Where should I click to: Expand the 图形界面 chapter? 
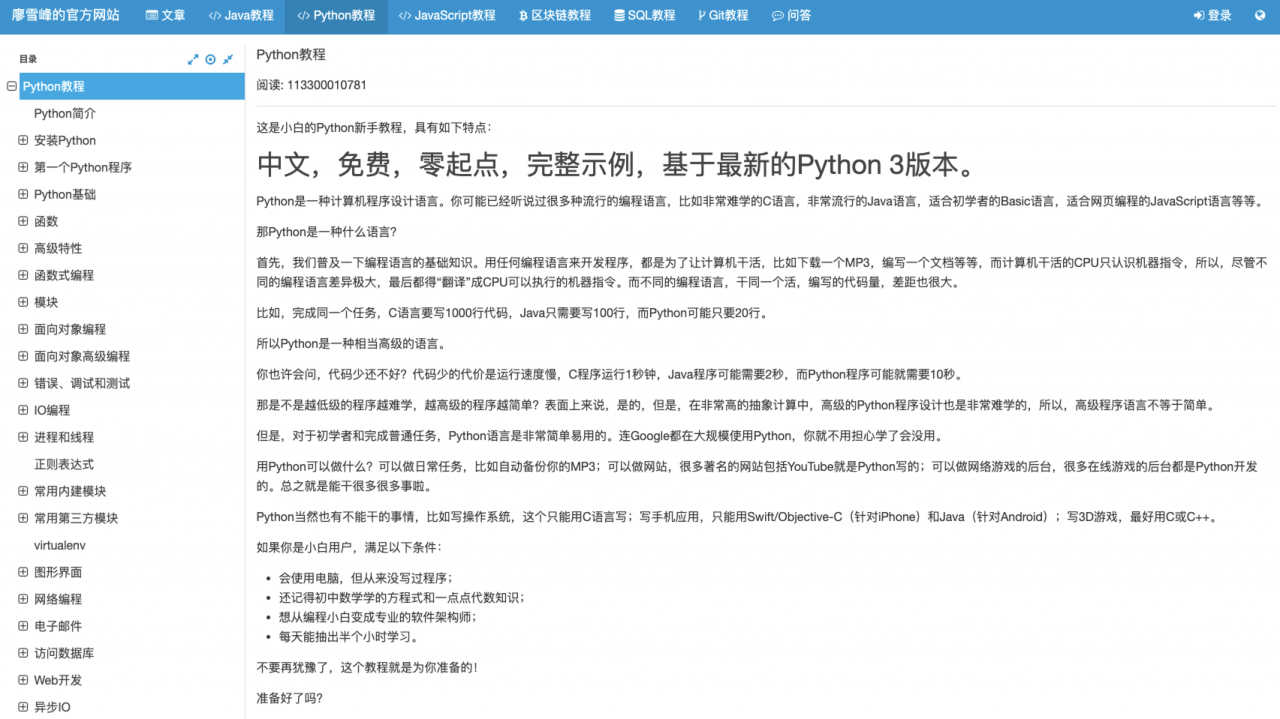coord(23,572)
